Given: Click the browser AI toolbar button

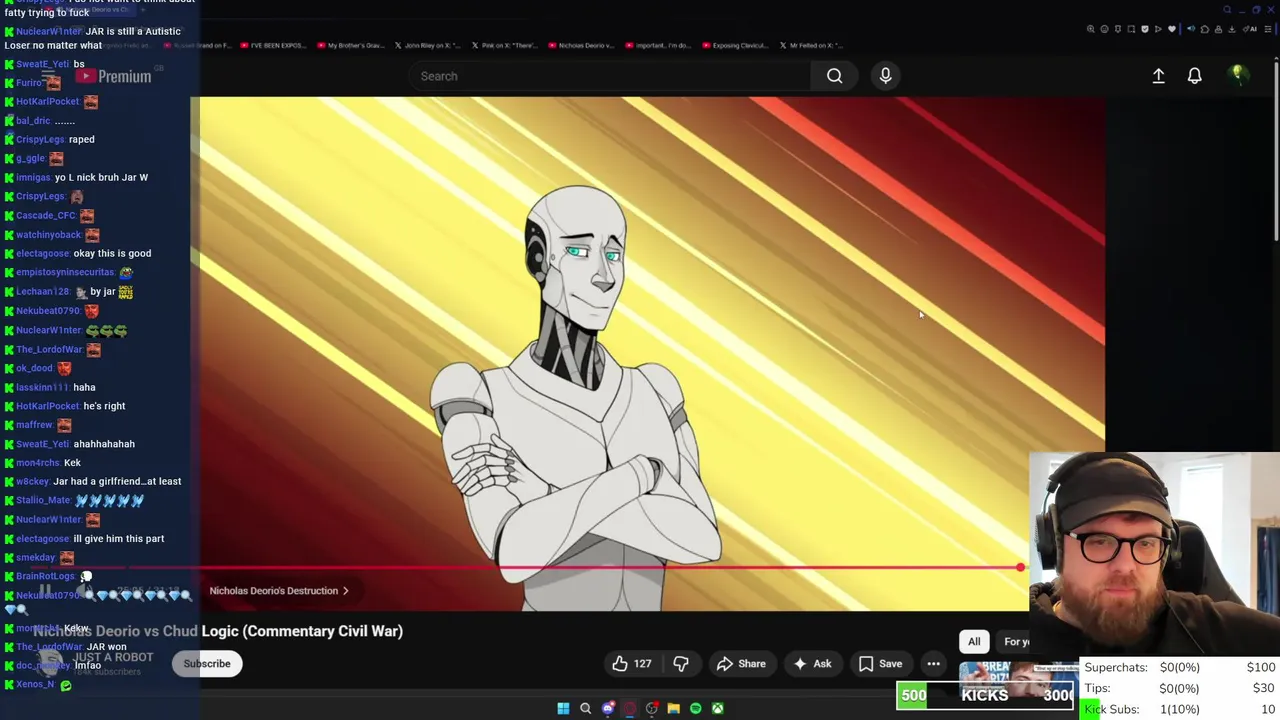Looking at the screenshot, I should pyautogui.click(x=1250, y=29).
